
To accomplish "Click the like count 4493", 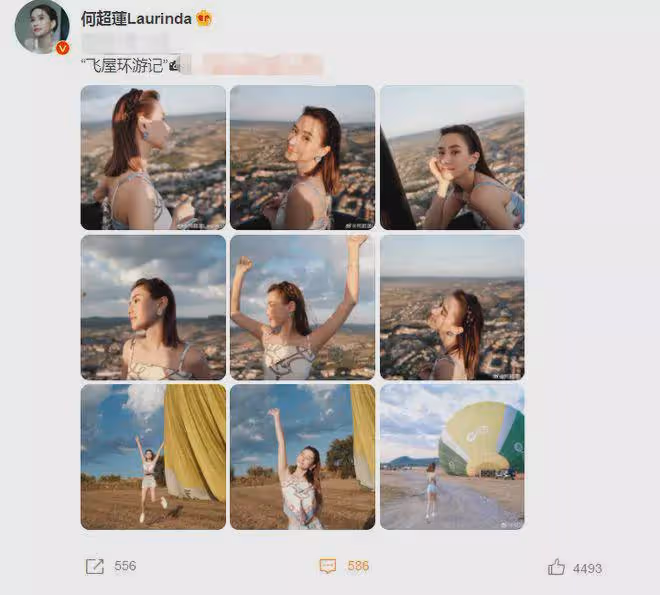I will coord(587,569).
